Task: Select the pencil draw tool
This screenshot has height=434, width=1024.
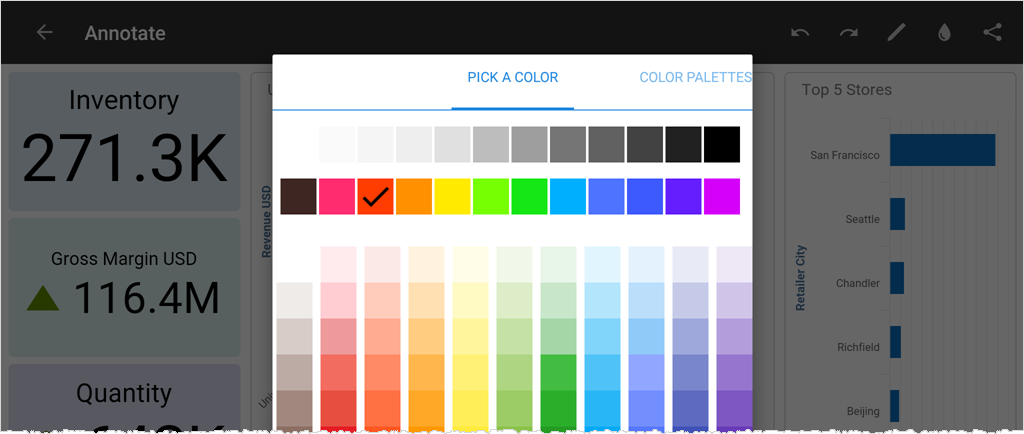Action: point(896,33)
